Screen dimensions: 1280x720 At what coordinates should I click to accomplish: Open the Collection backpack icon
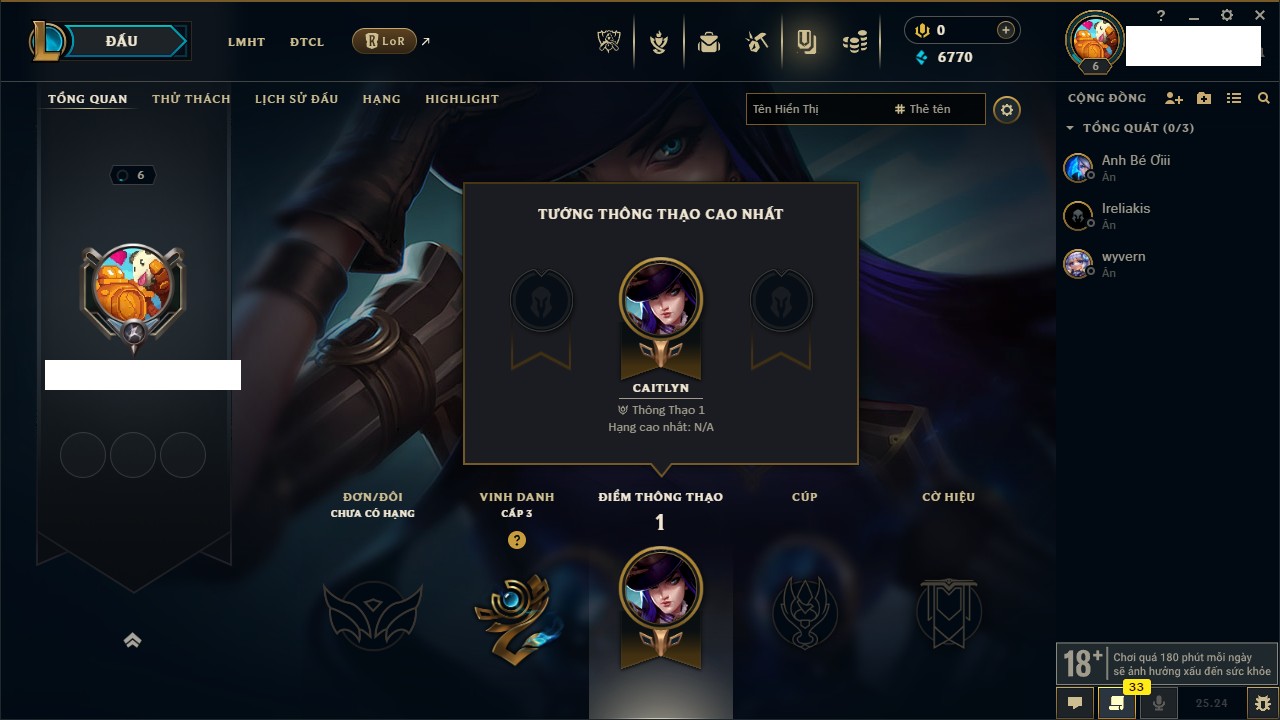(709, 42)
